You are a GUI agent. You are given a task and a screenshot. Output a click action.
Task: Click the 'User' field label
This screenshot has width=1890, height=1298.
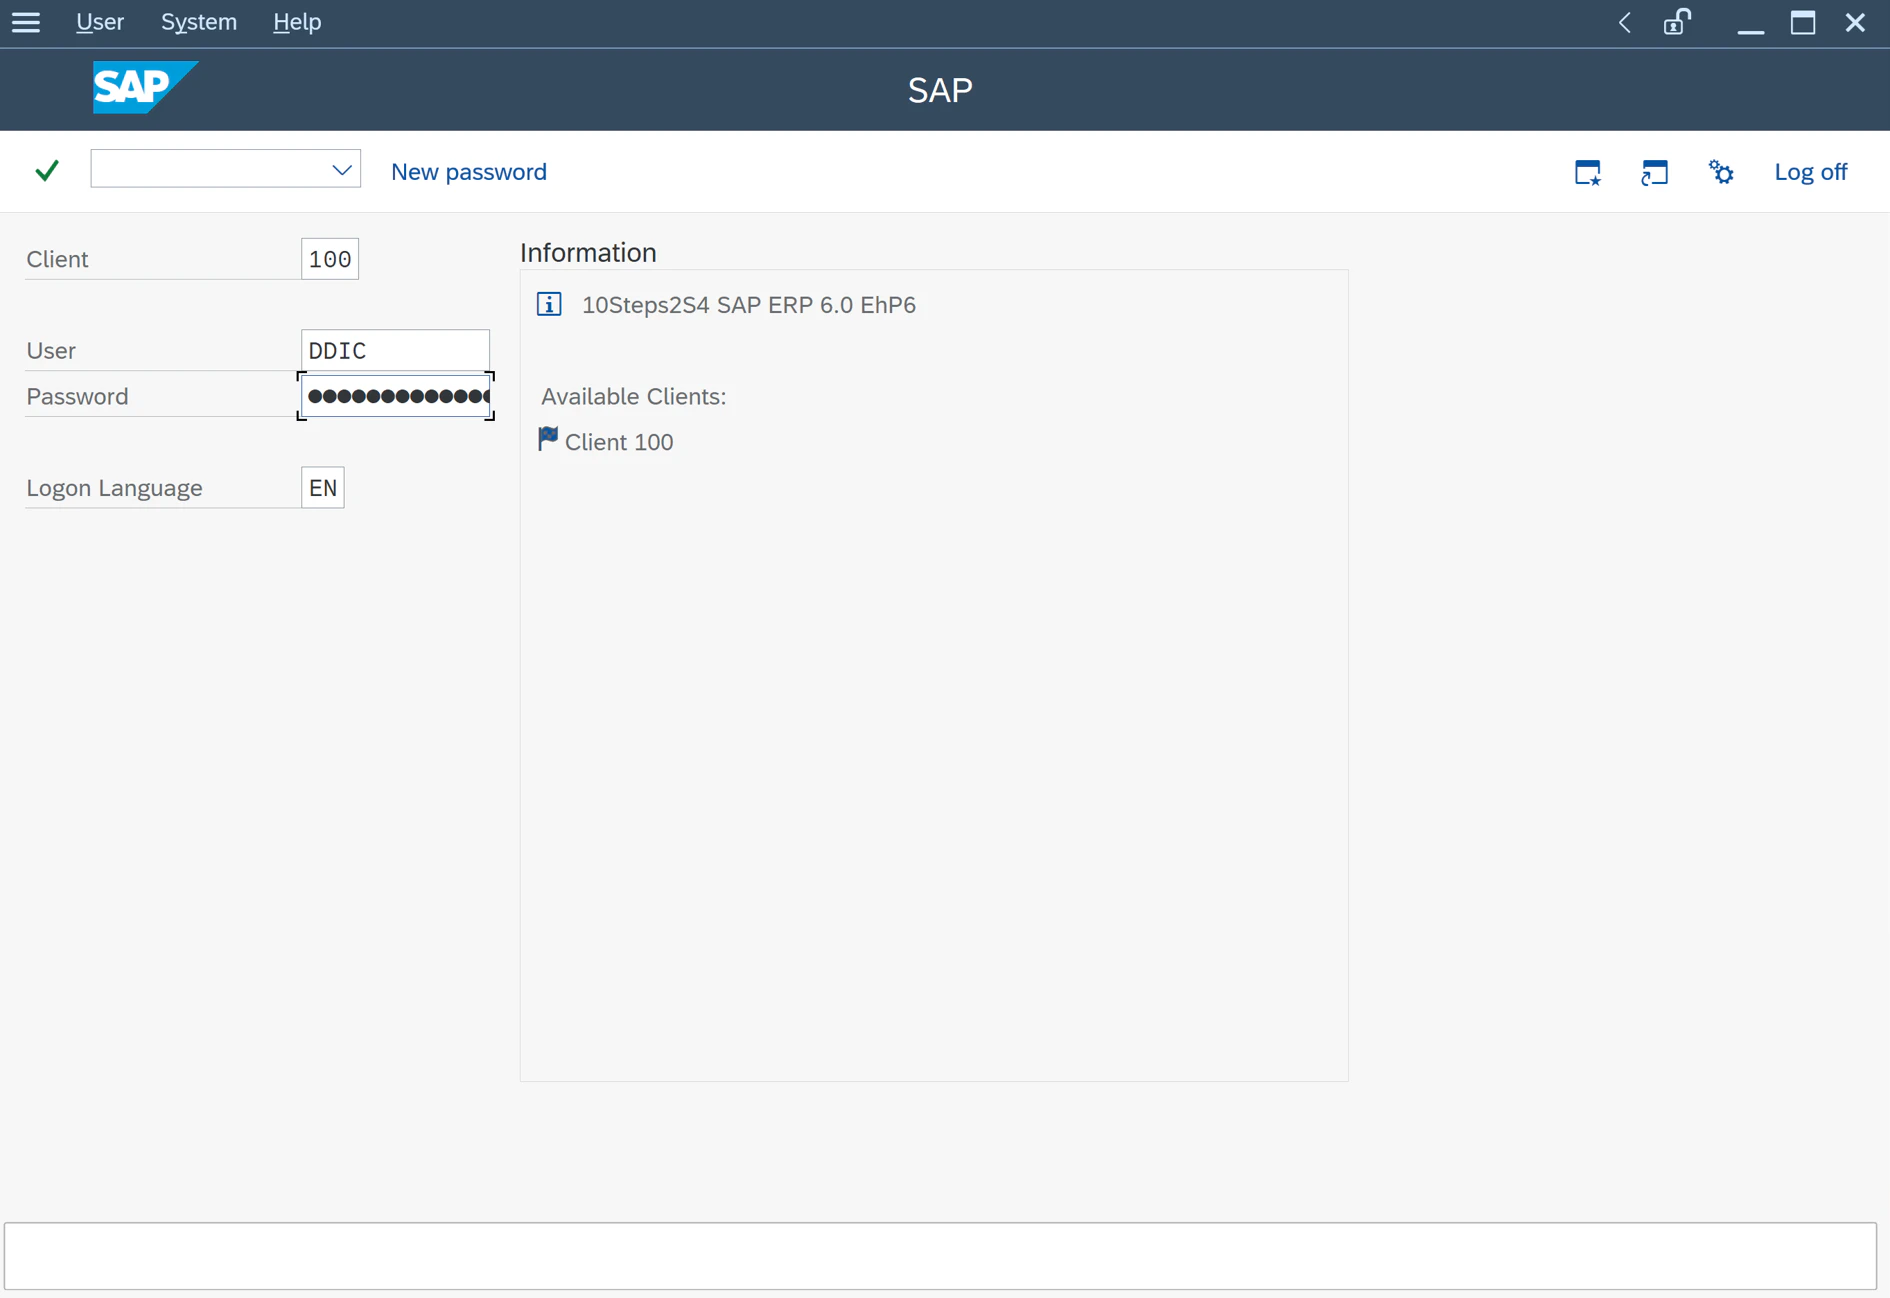tap(51, 350)
